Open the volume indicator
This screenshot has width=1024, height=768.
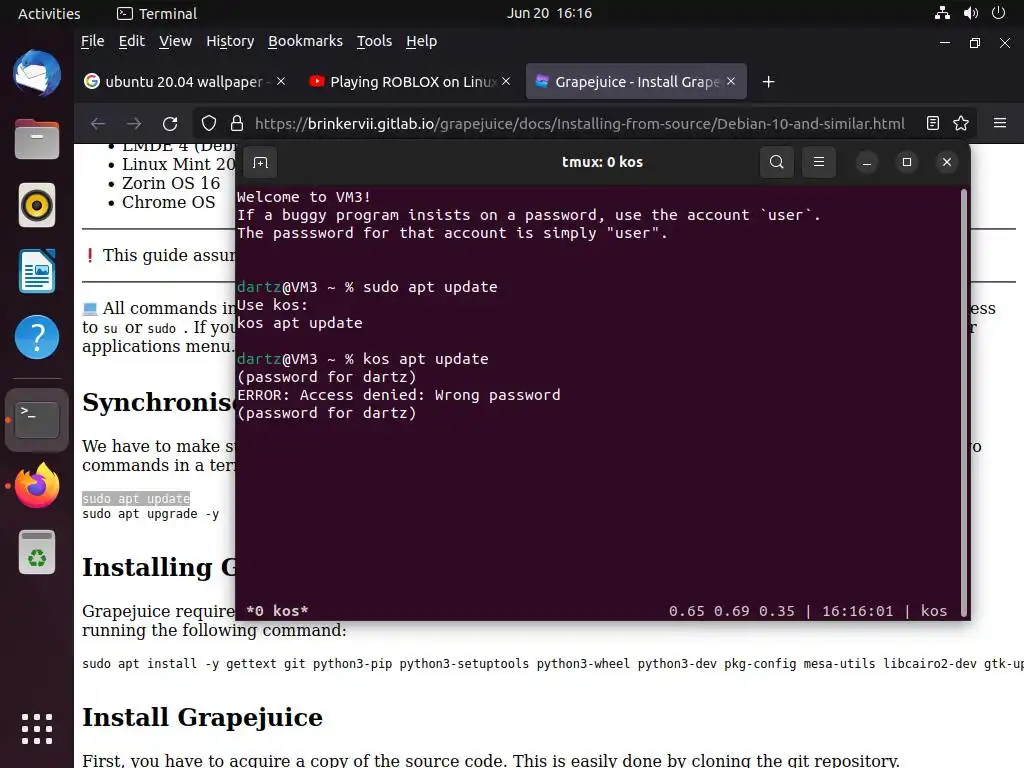(970, 13)
